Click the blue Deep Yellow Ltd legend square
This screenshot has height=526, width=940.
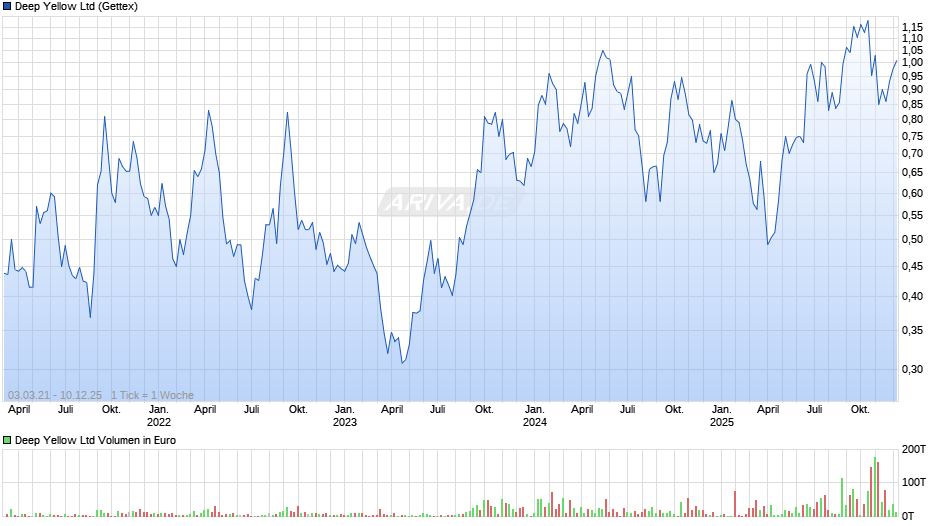[7, 7]
